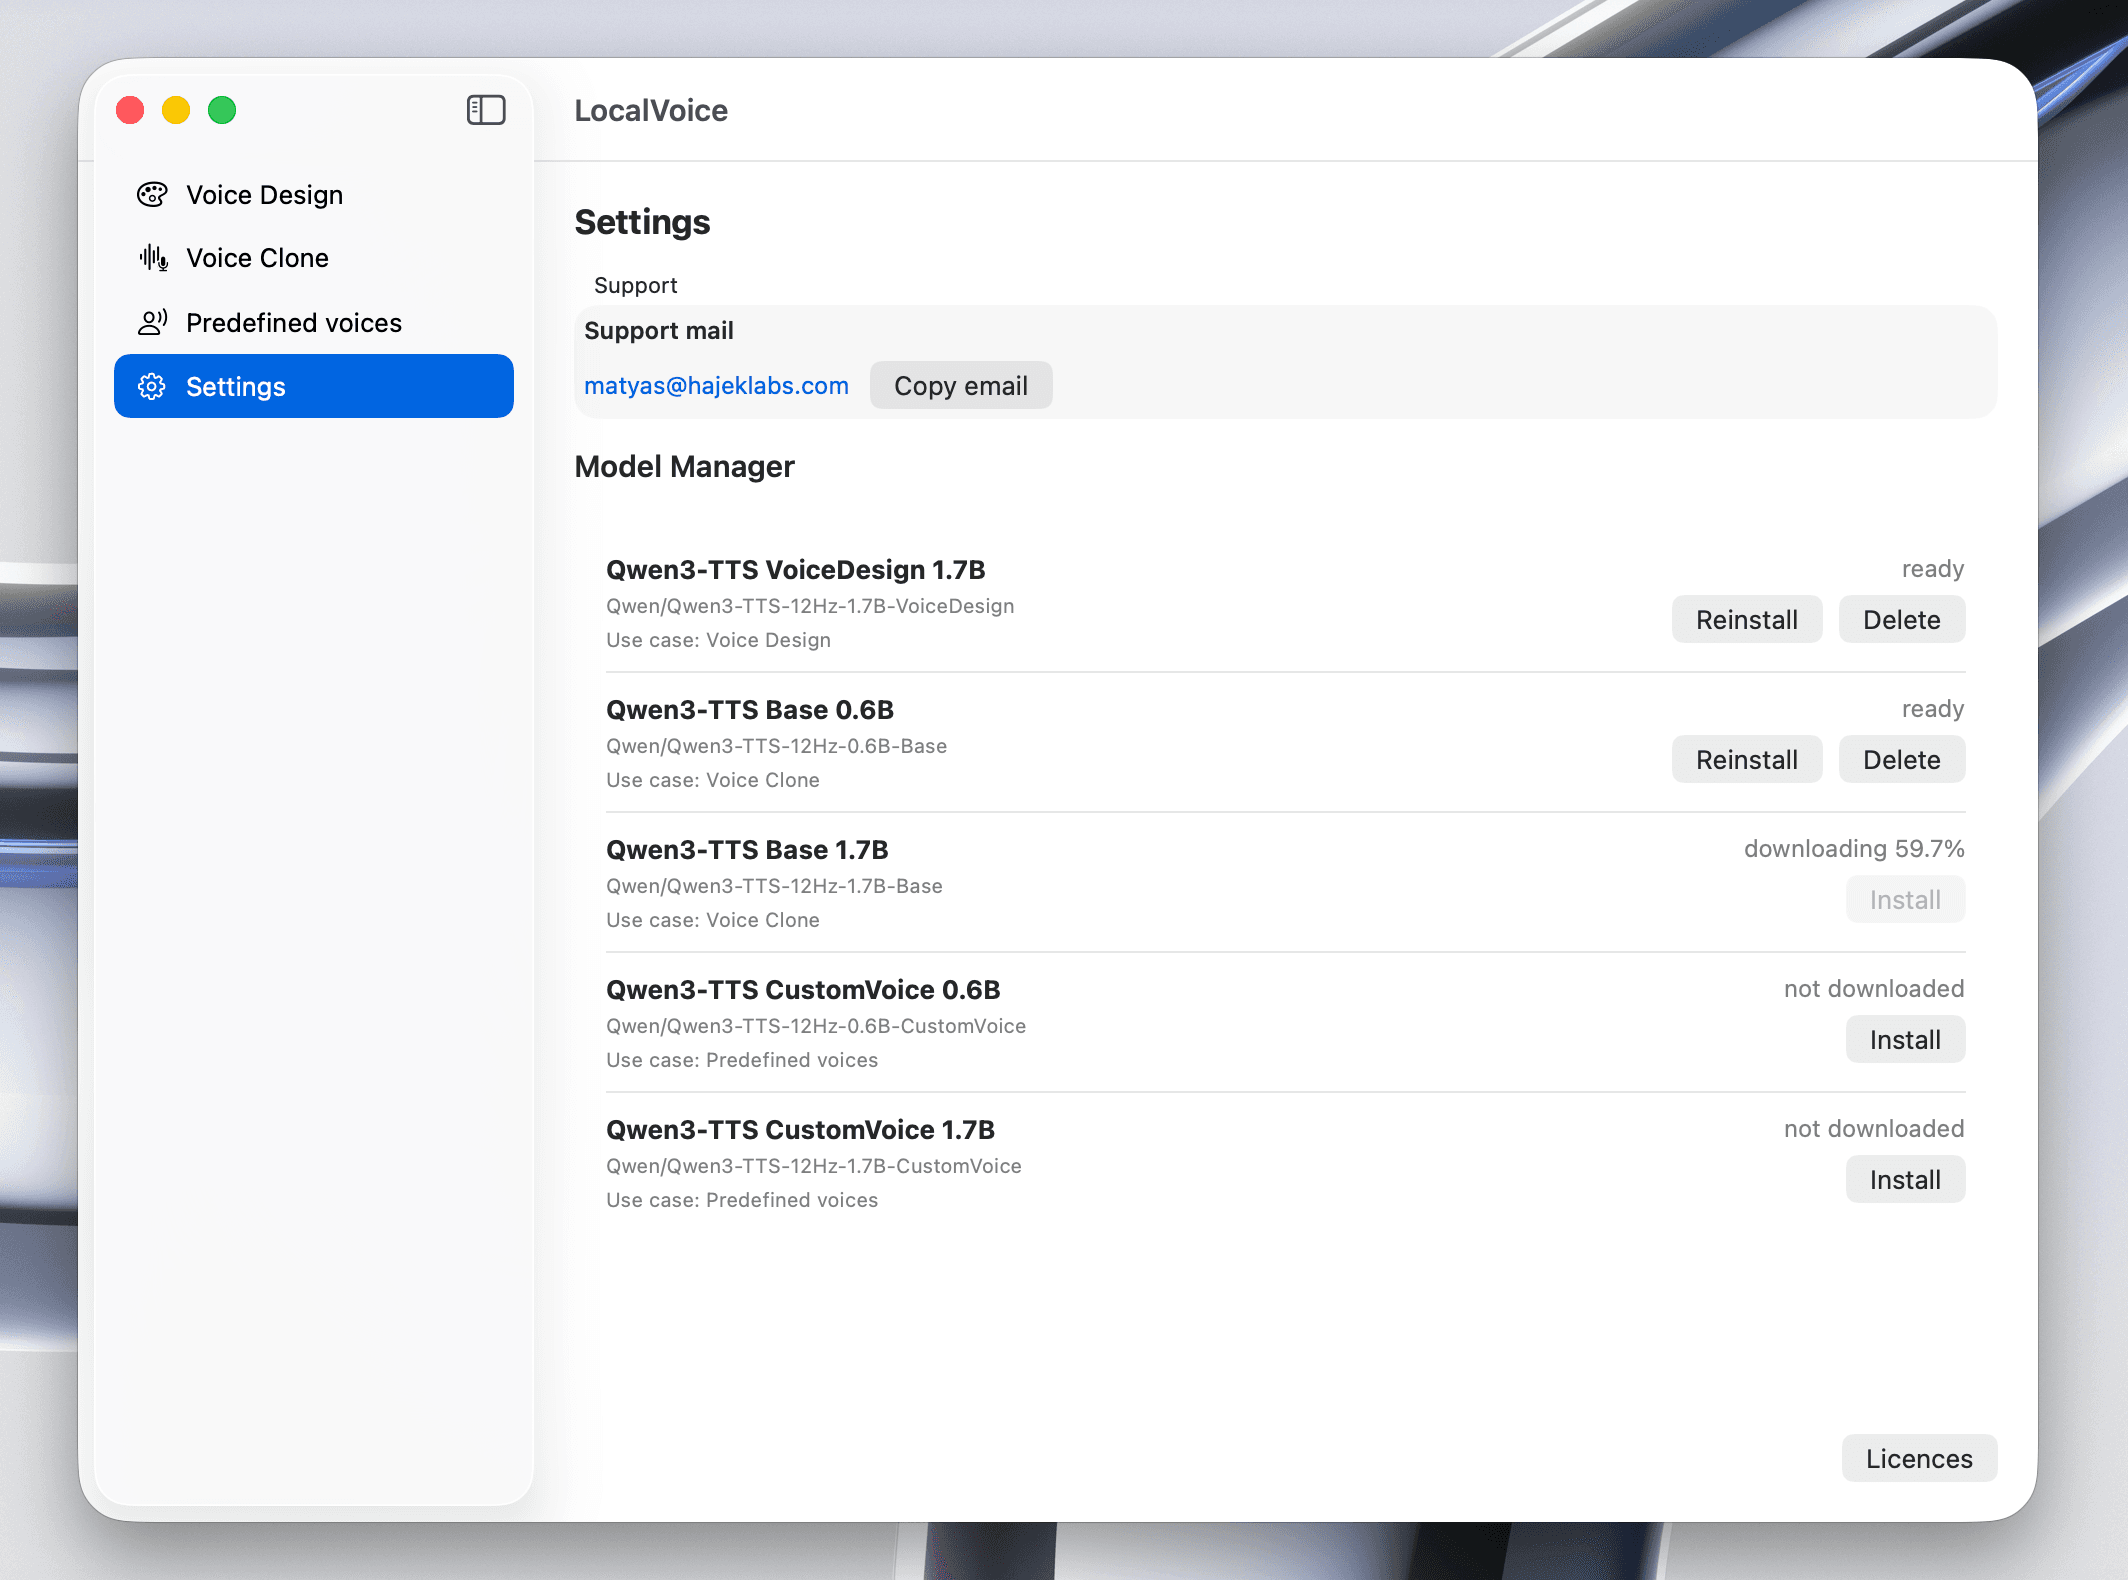Select the Voice Design palette icon
This screenshot has width=2128, height=1580.
152,194
